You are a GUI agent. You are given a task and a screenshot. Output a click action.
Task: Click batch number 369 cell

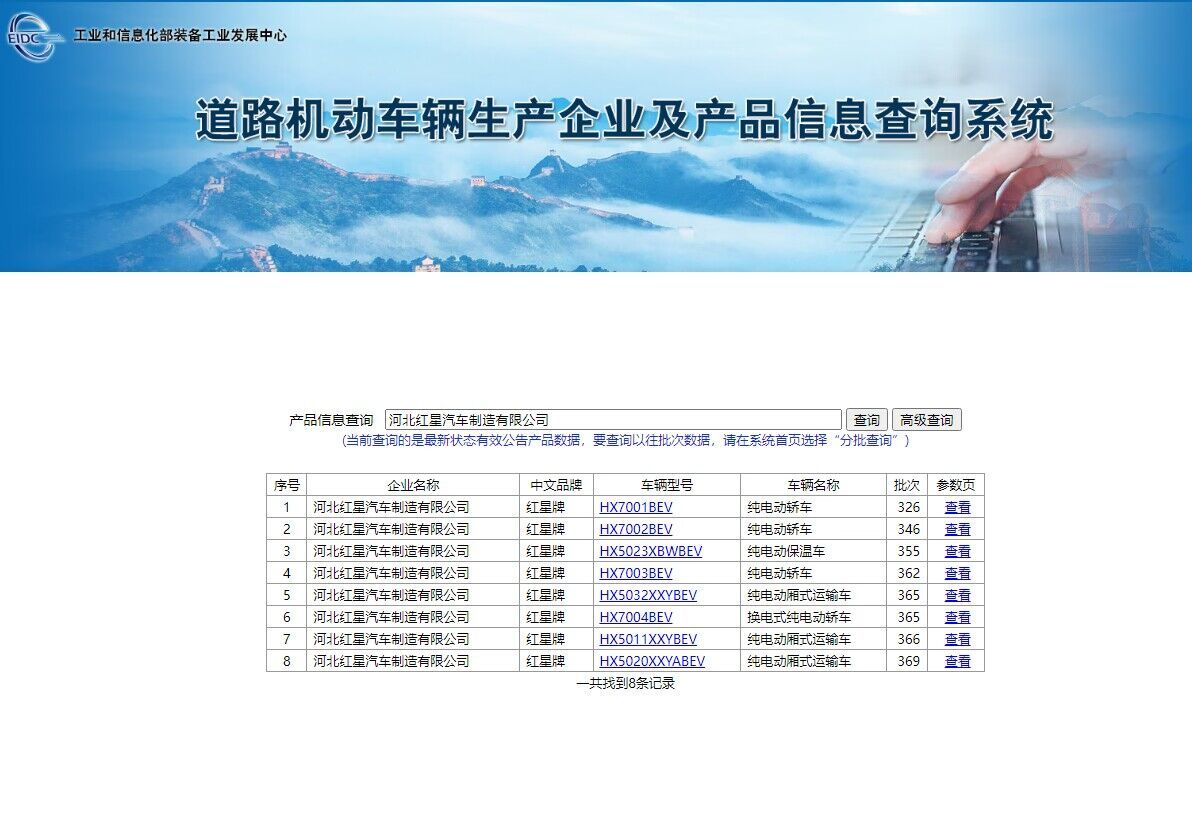click(908, 661)
